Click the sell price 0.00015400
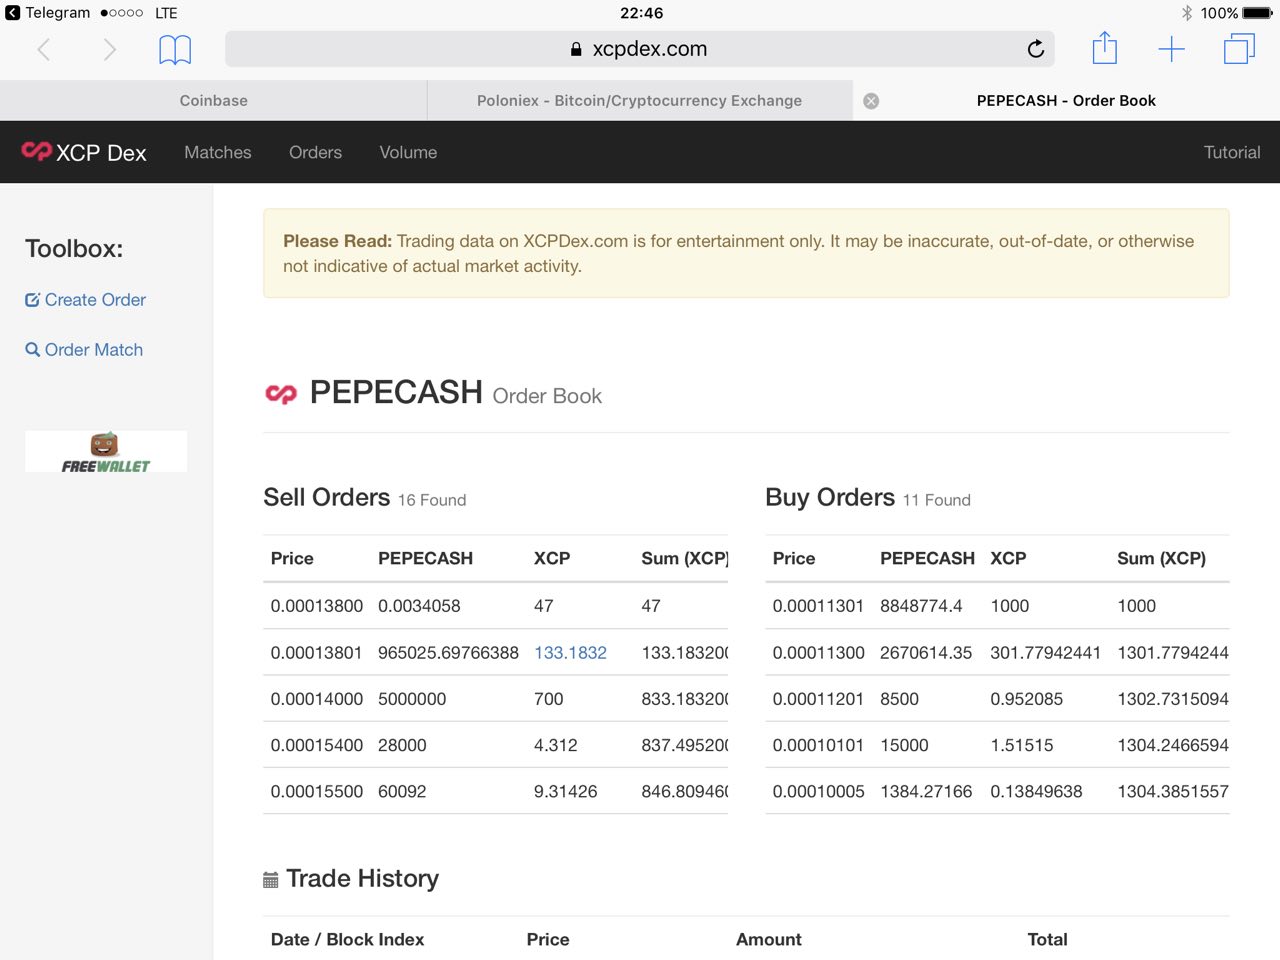Image resolution: width=1280 pixels, height=960 pixels. click(x=317, y=745)
